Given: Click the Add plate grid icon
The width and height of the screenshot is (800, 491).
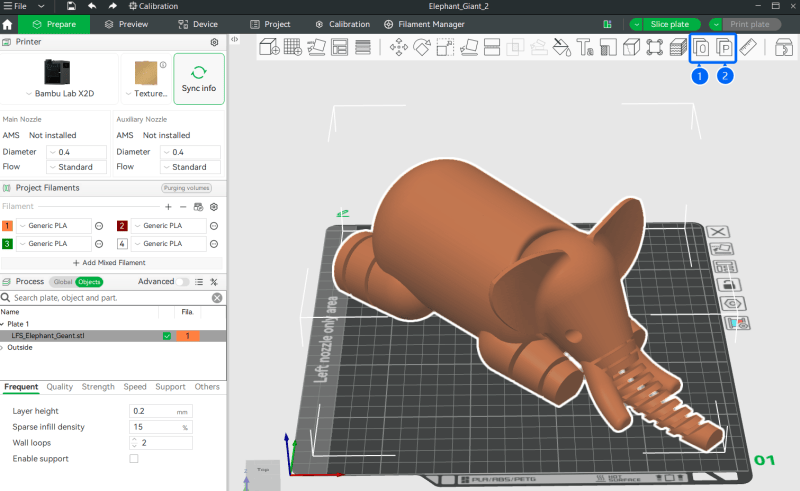Looking at the screenshot, I should [x=292, y=47].
